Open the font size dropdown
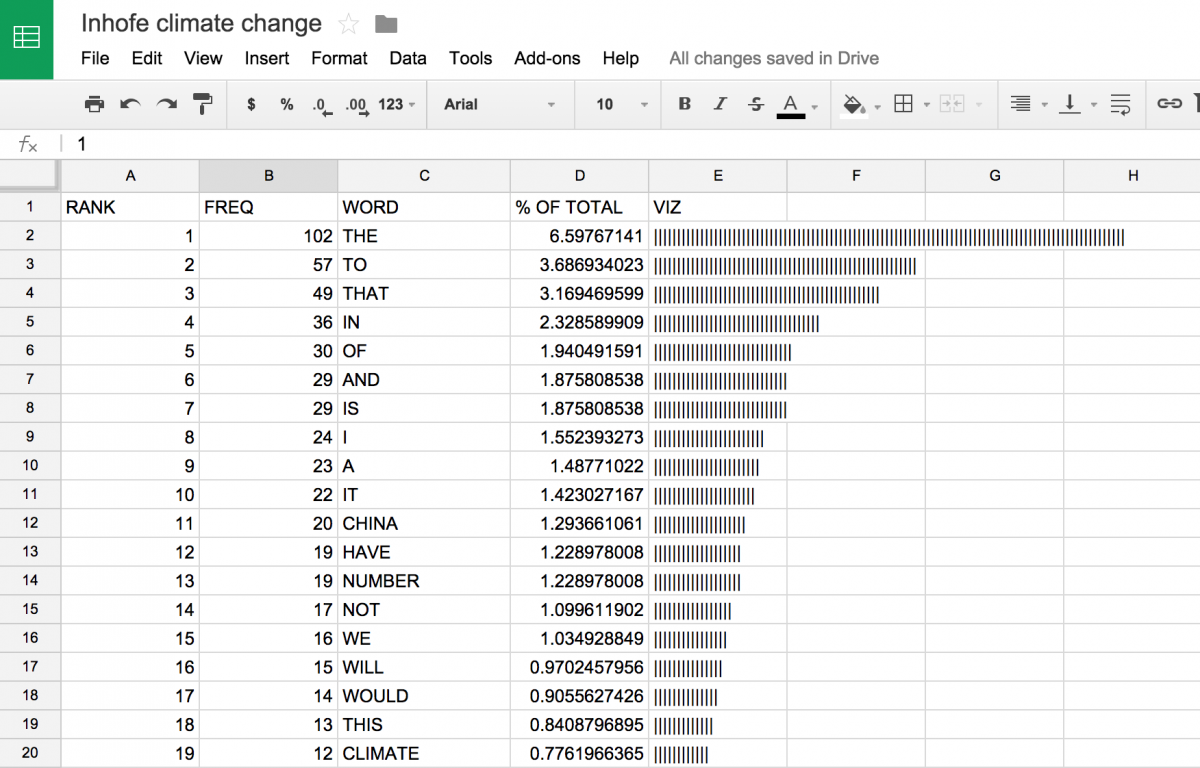Viewport: 1200px width, 768px height. (618, 104)
